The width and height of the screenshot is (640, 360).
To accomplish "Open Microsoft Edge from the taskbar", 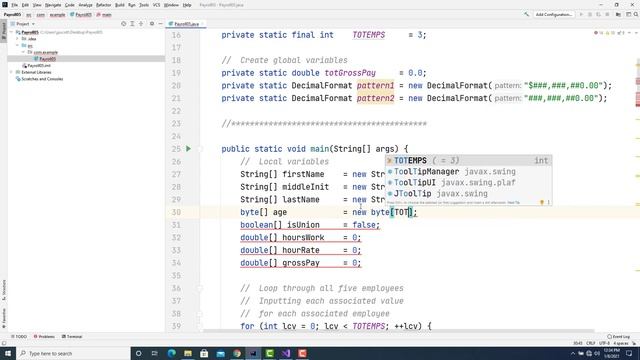I will pos(171,353).
